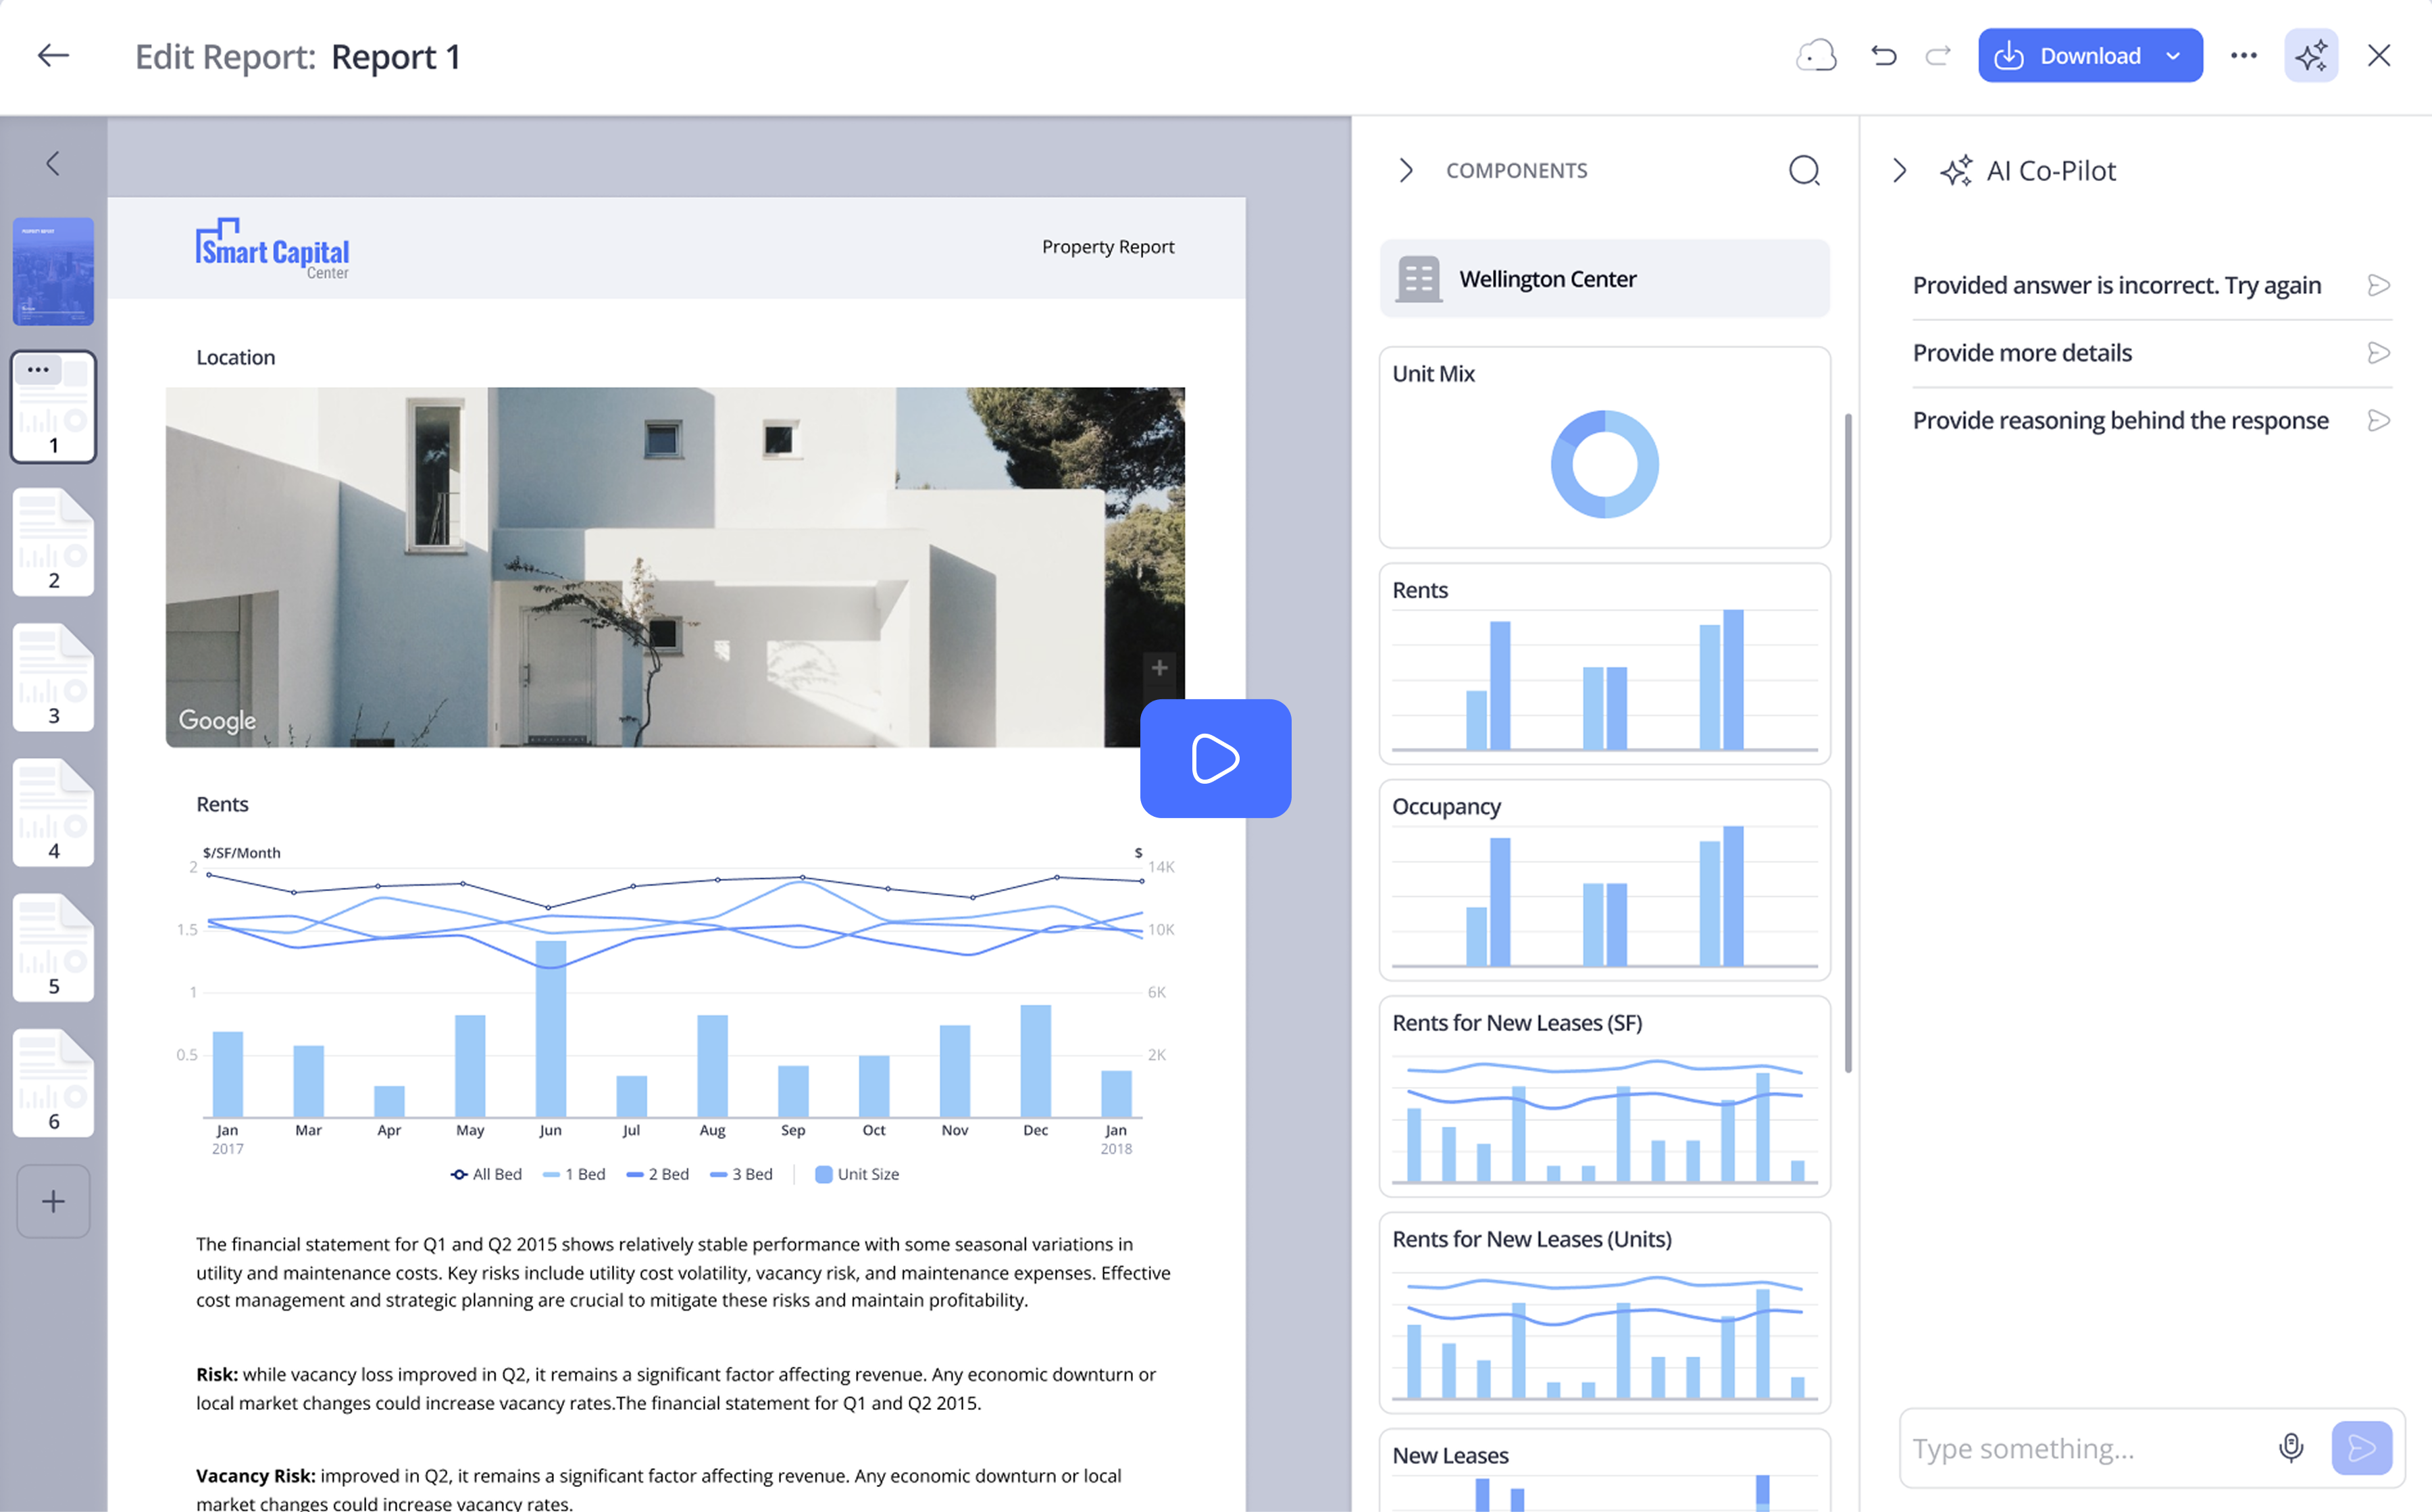Send 'Provided answer is incorrect. Try again'

[2378, 285]
